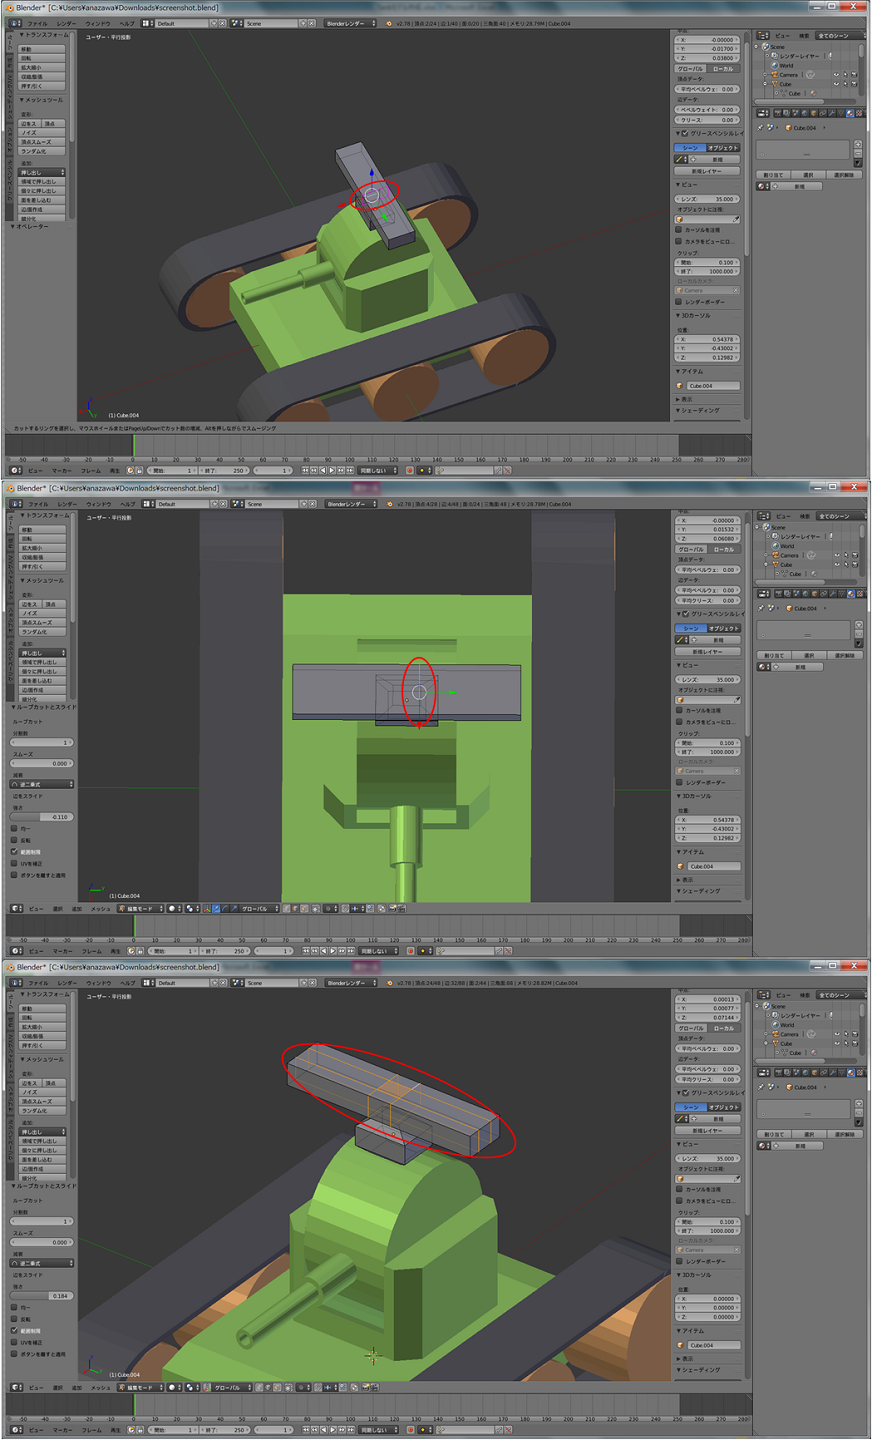The image size is (872, 1440).
Task: Adjust the 強さ strength slider
Action: pos(41,817)
